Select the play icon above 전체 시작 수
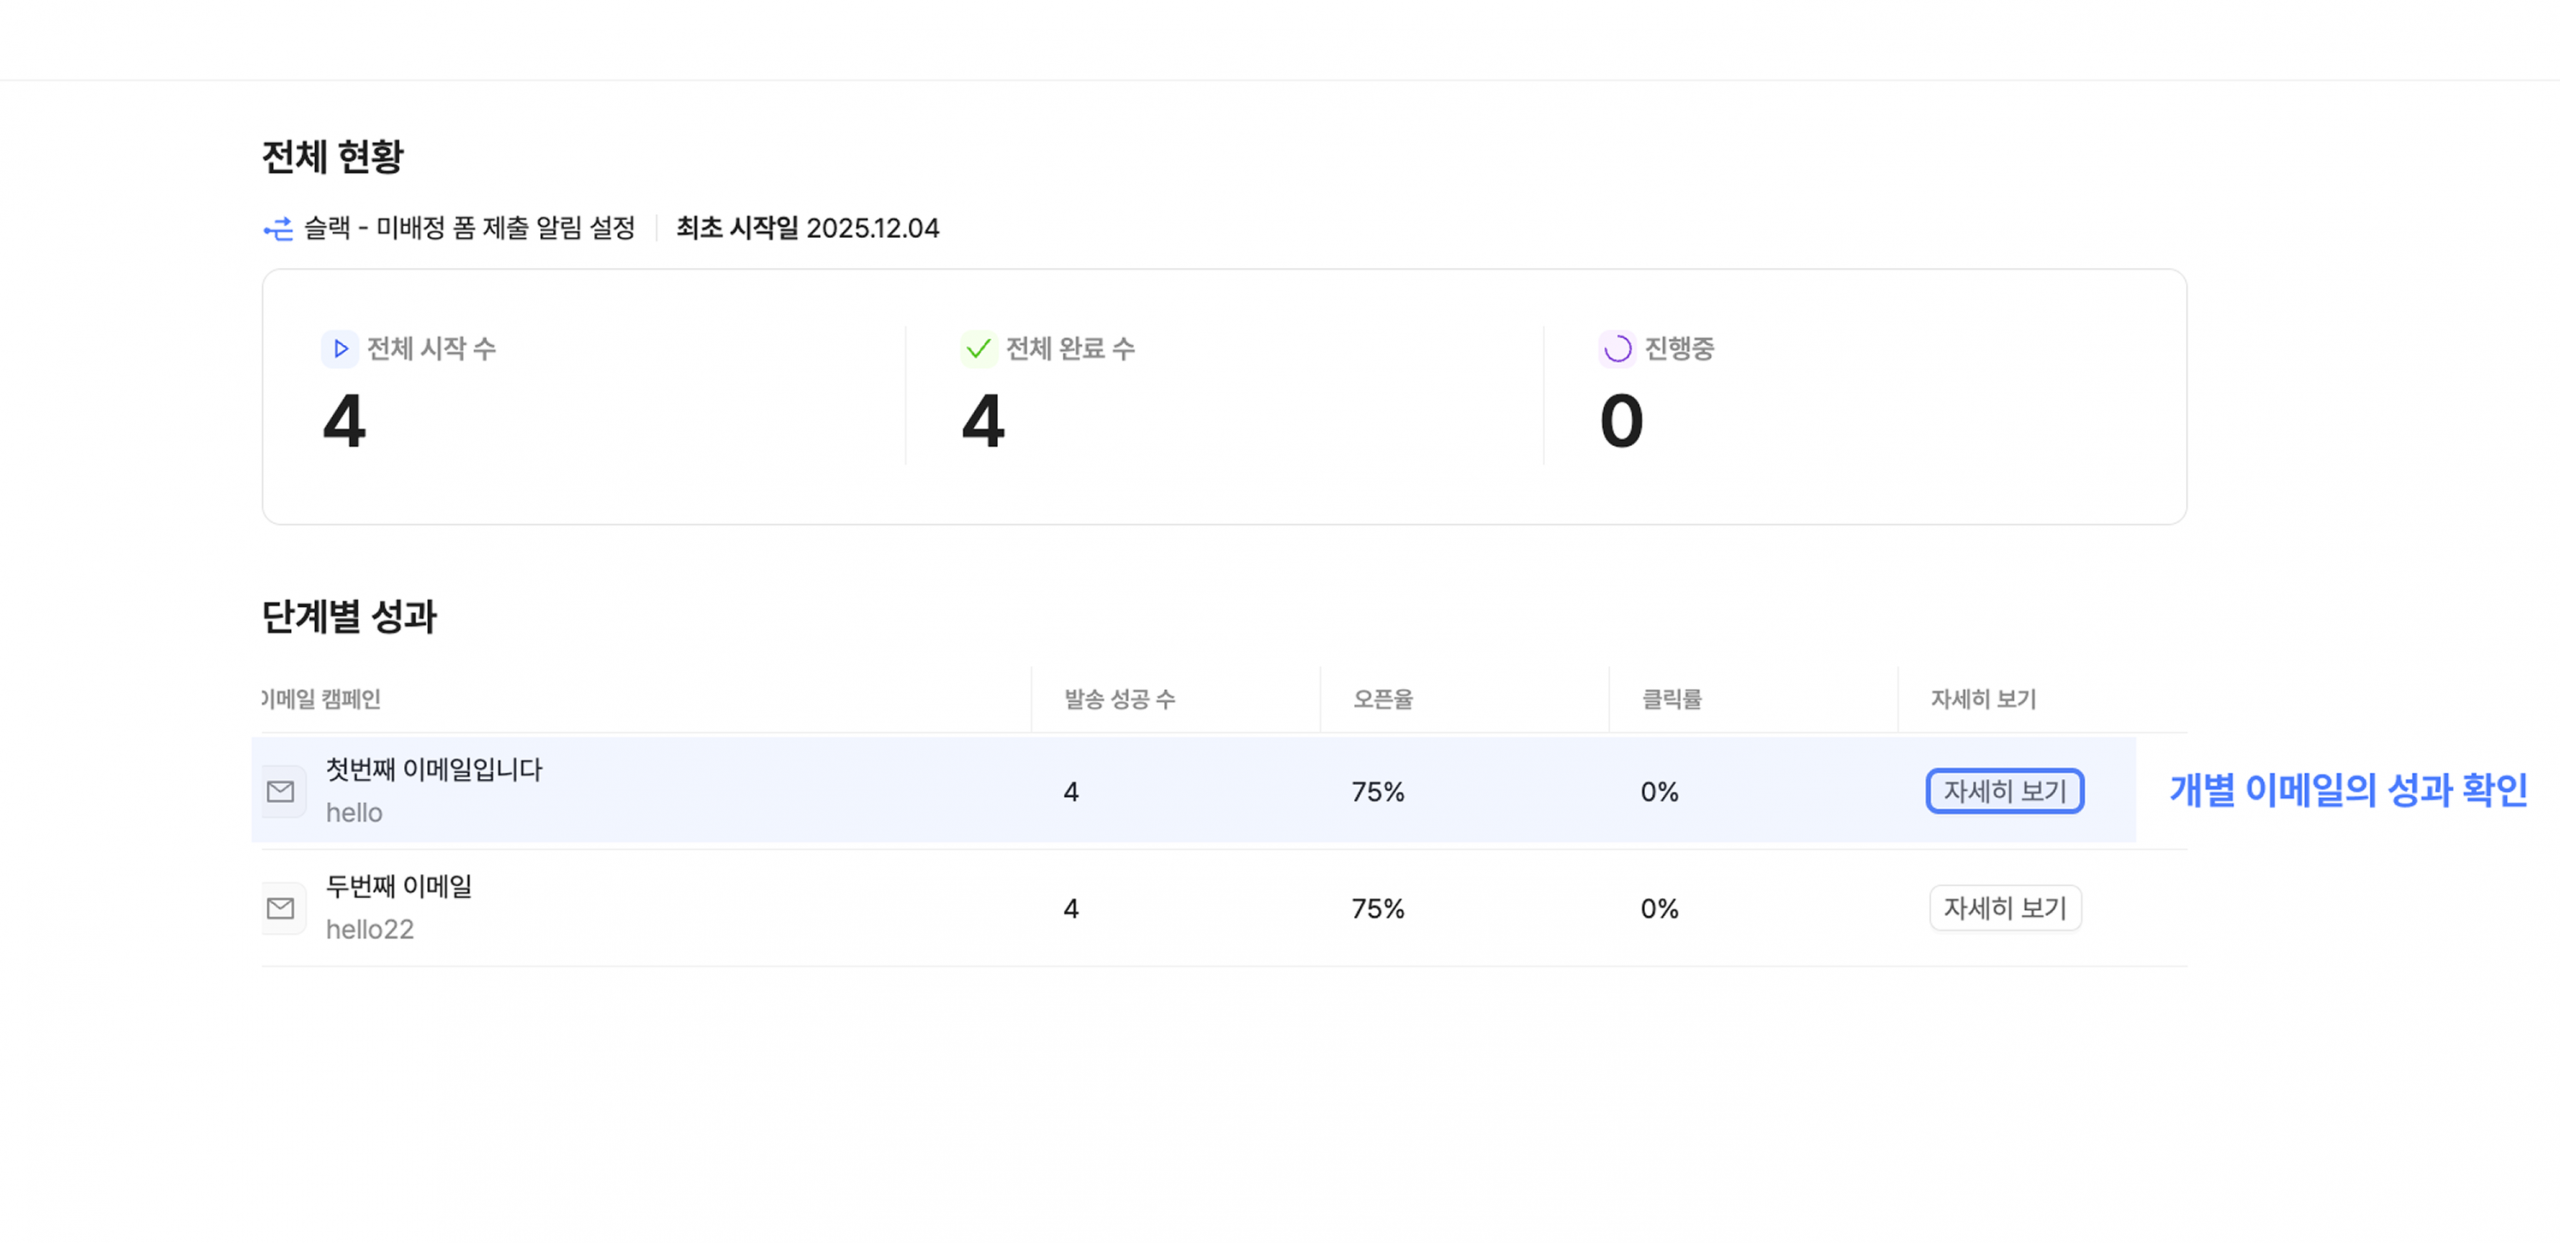The image size is (2560, 1243). pyautogui.click(x=340, y=349)
